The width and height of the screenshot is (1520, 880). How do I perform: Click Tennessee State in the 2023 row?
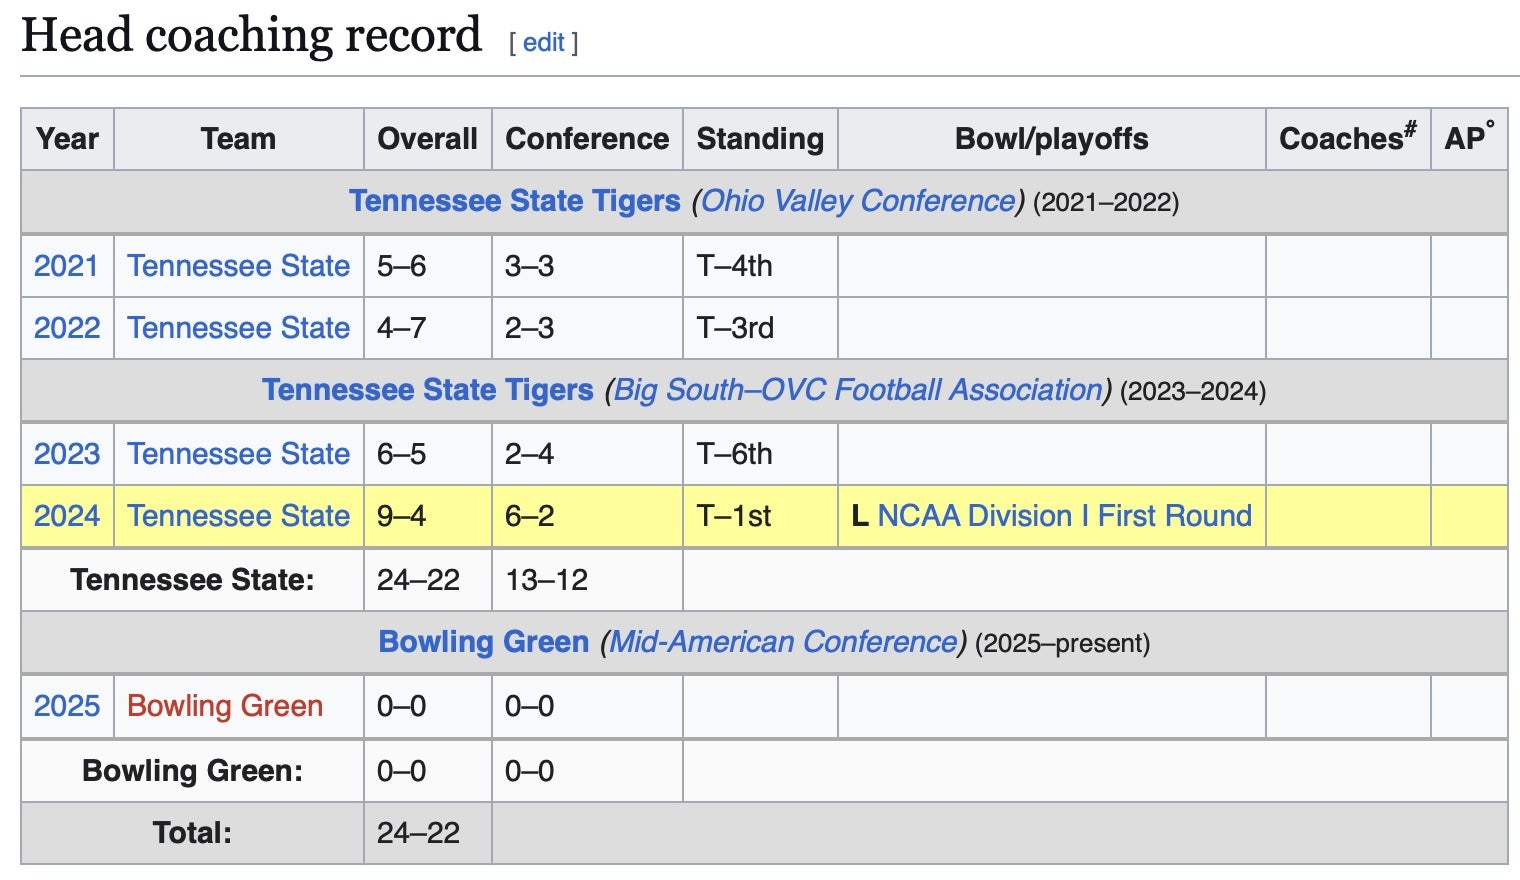pyautogui.click(x=238, y=454)
